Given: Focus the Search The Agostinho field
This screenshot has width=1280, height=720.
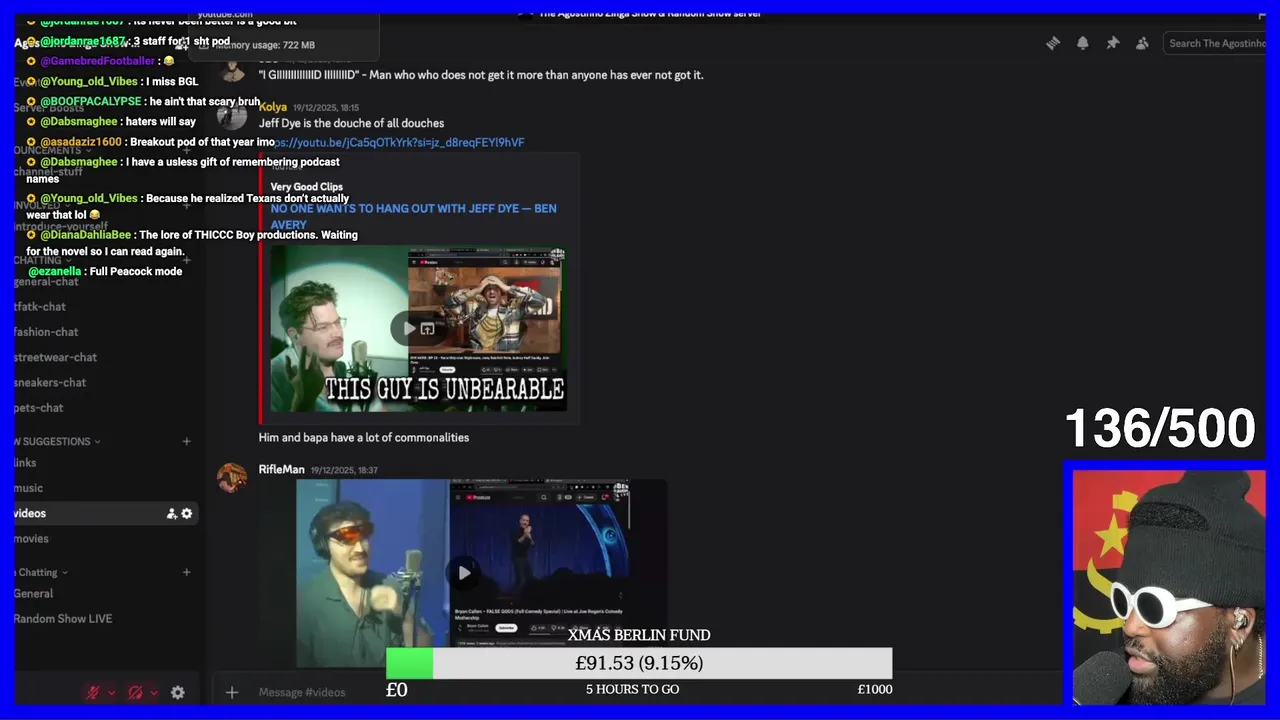Looking at the screenshot, I should 1215,43.
